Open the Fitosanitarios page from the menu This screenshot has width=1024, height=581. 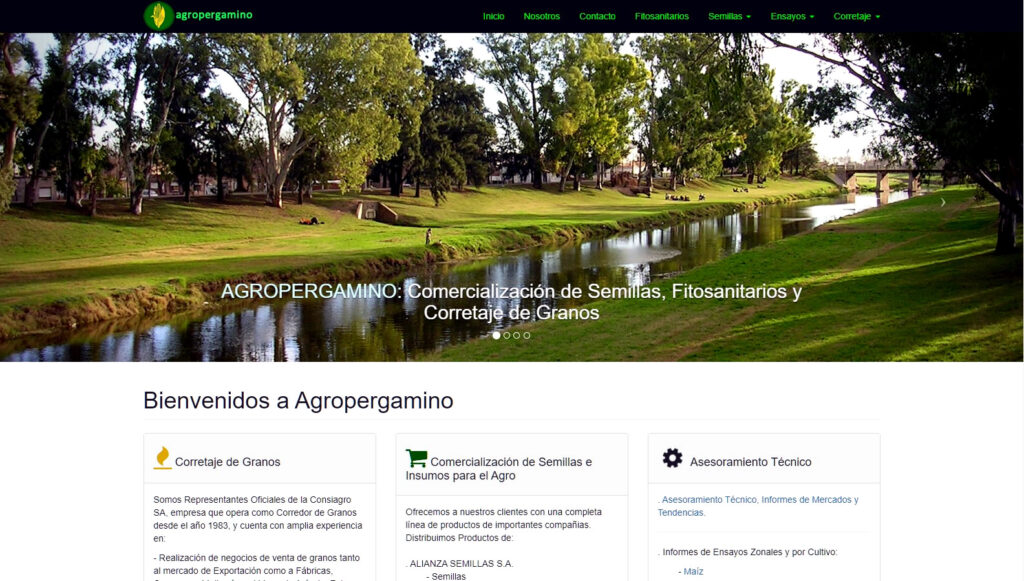661,16
